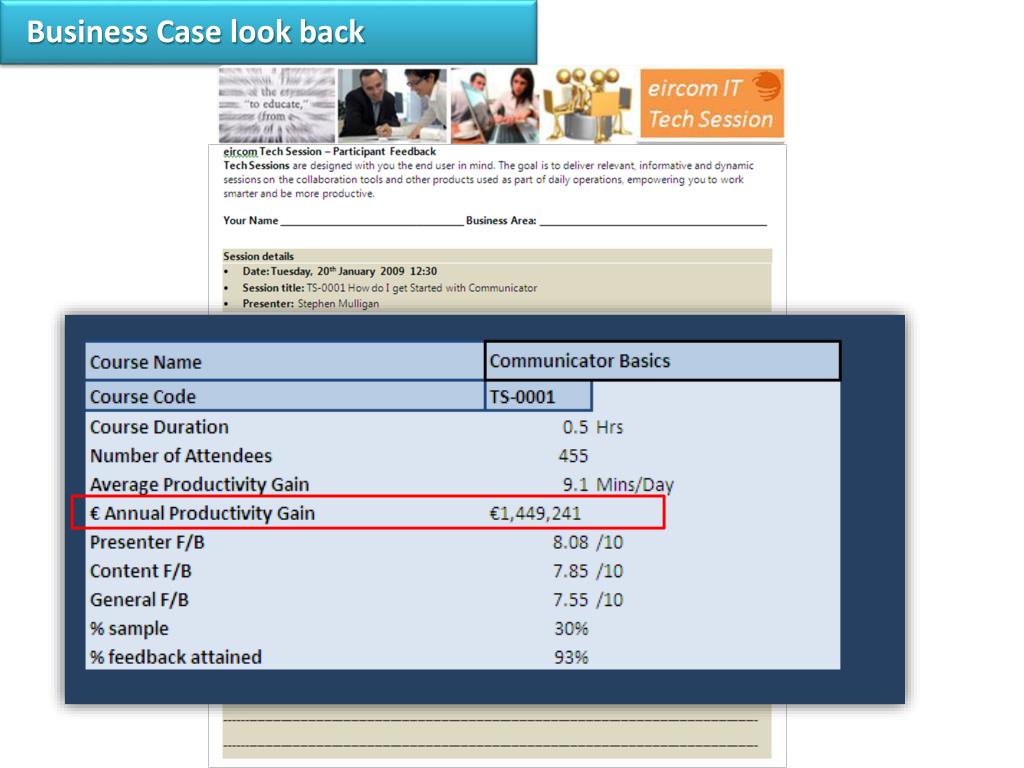Click the 'Number of Attendees' label
Image resolution: width=1024 pixels, height=768 pixels.
(181, 456)
